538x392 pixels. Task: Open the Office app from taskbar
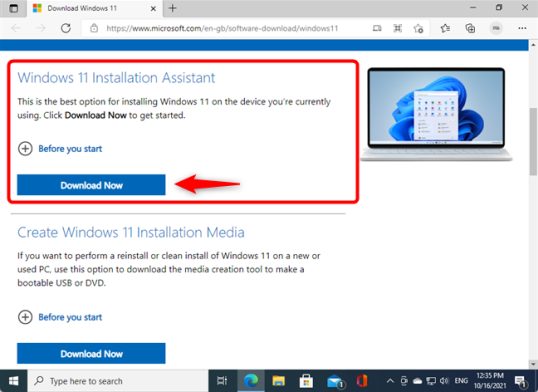coord(362,381)
